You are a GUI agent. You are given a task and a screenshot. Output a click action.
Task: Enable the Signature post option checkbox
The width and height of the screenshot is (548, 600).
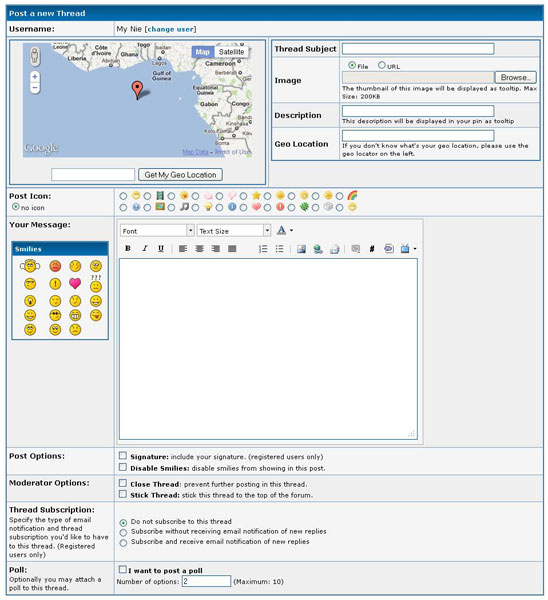click(x=122, y=455)
